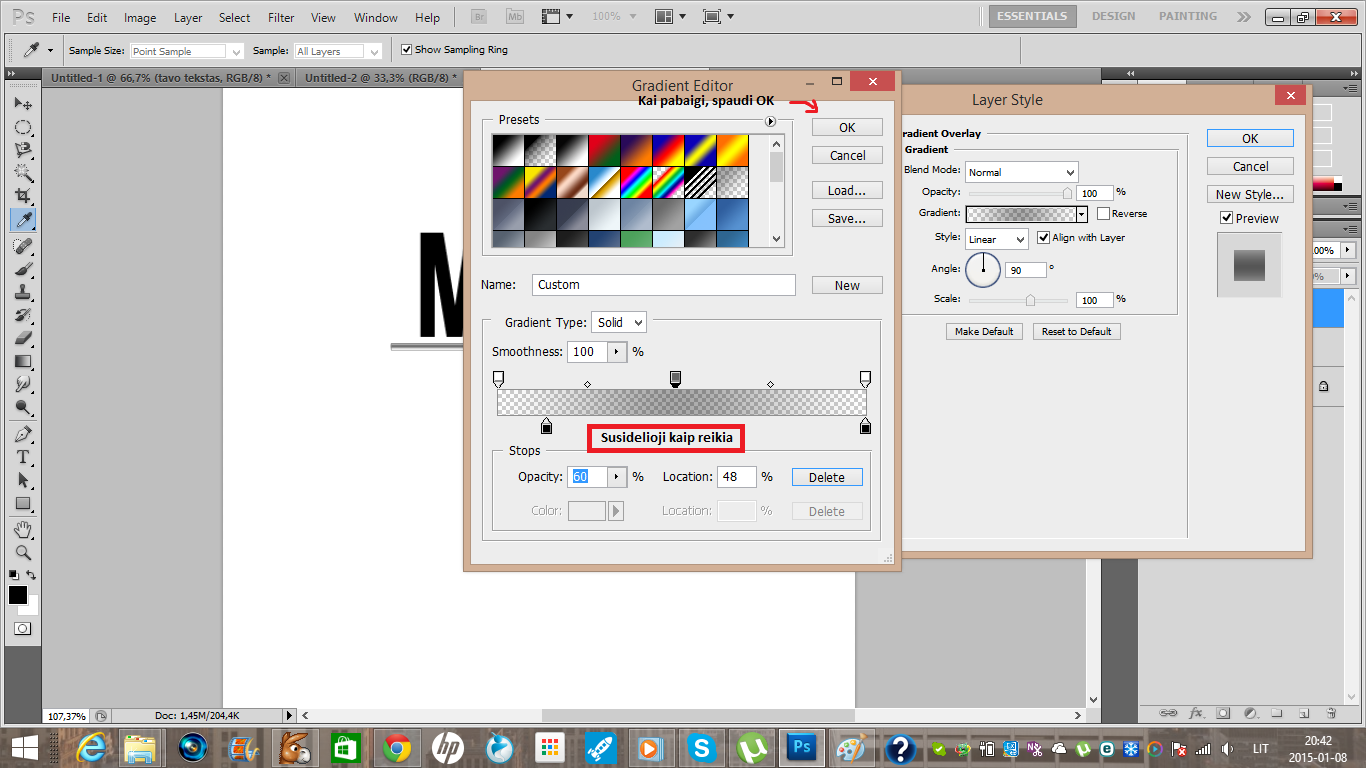Open the Windows Start button
Screen dimensions: 1366x768
pyautogui.click(x=25, y=747)
